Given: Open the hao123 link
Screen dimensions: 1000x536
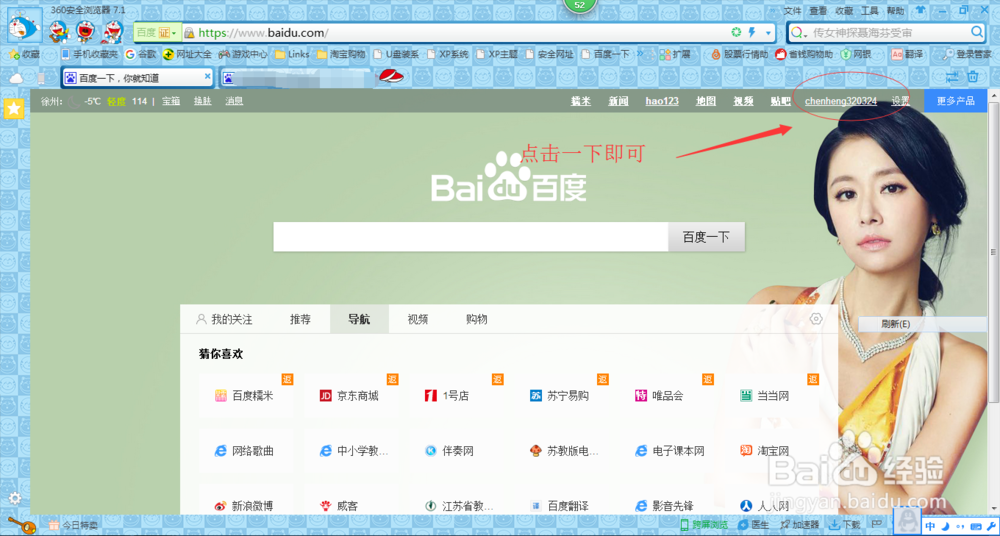Looking at the screenshot, I should 662,101.
